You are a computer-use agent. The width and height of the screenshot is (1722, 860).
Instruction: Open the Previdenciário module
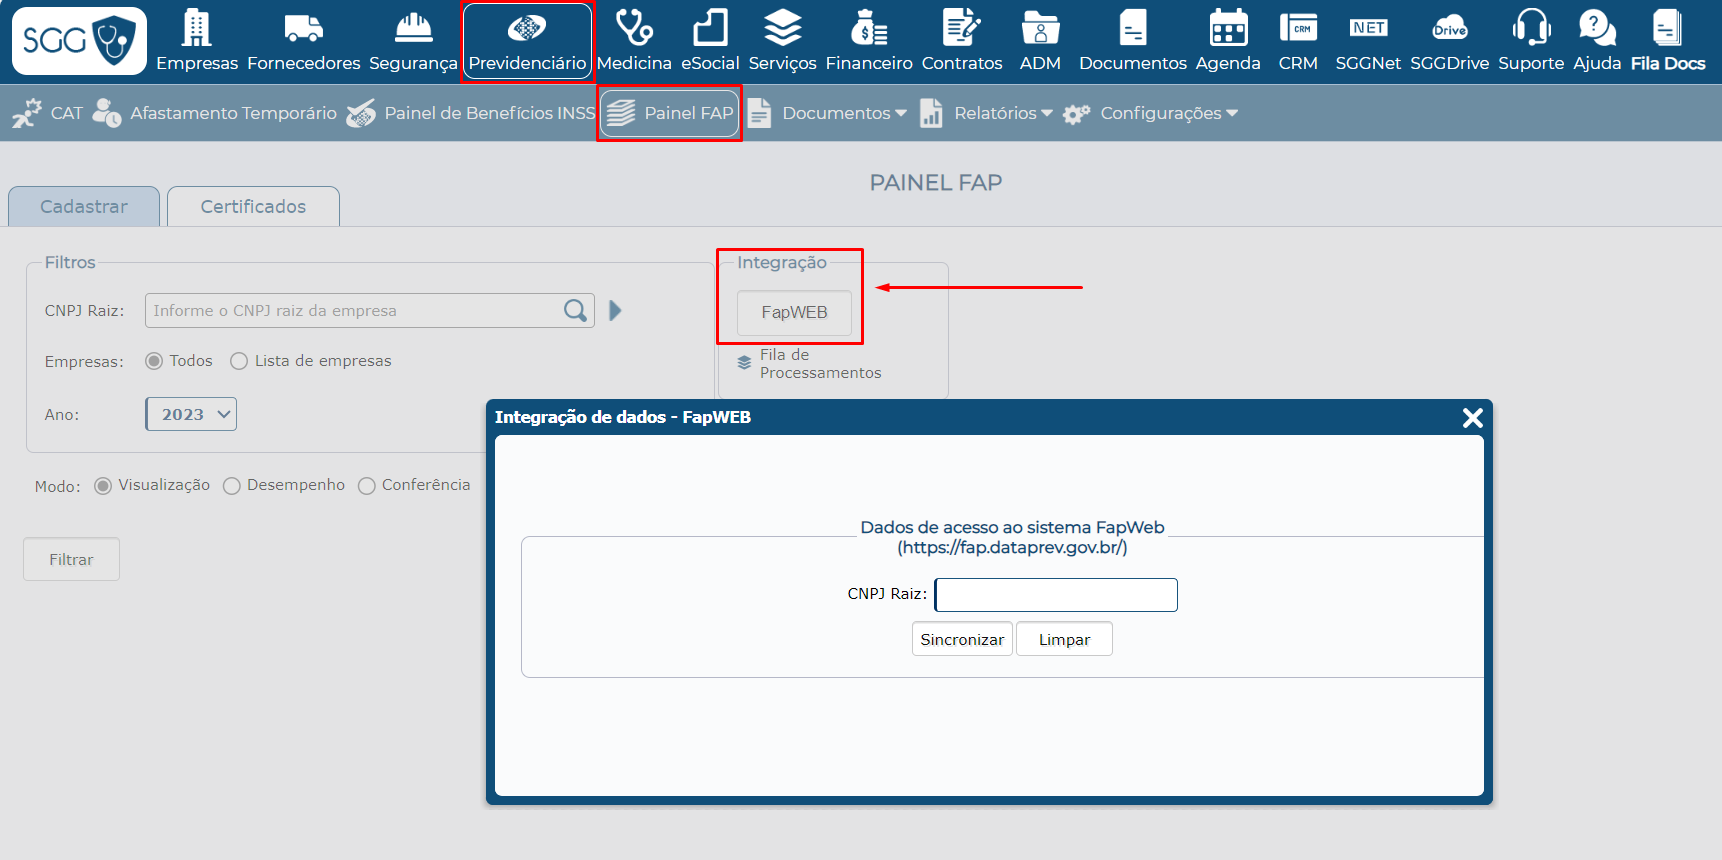[x=527, y=41]
